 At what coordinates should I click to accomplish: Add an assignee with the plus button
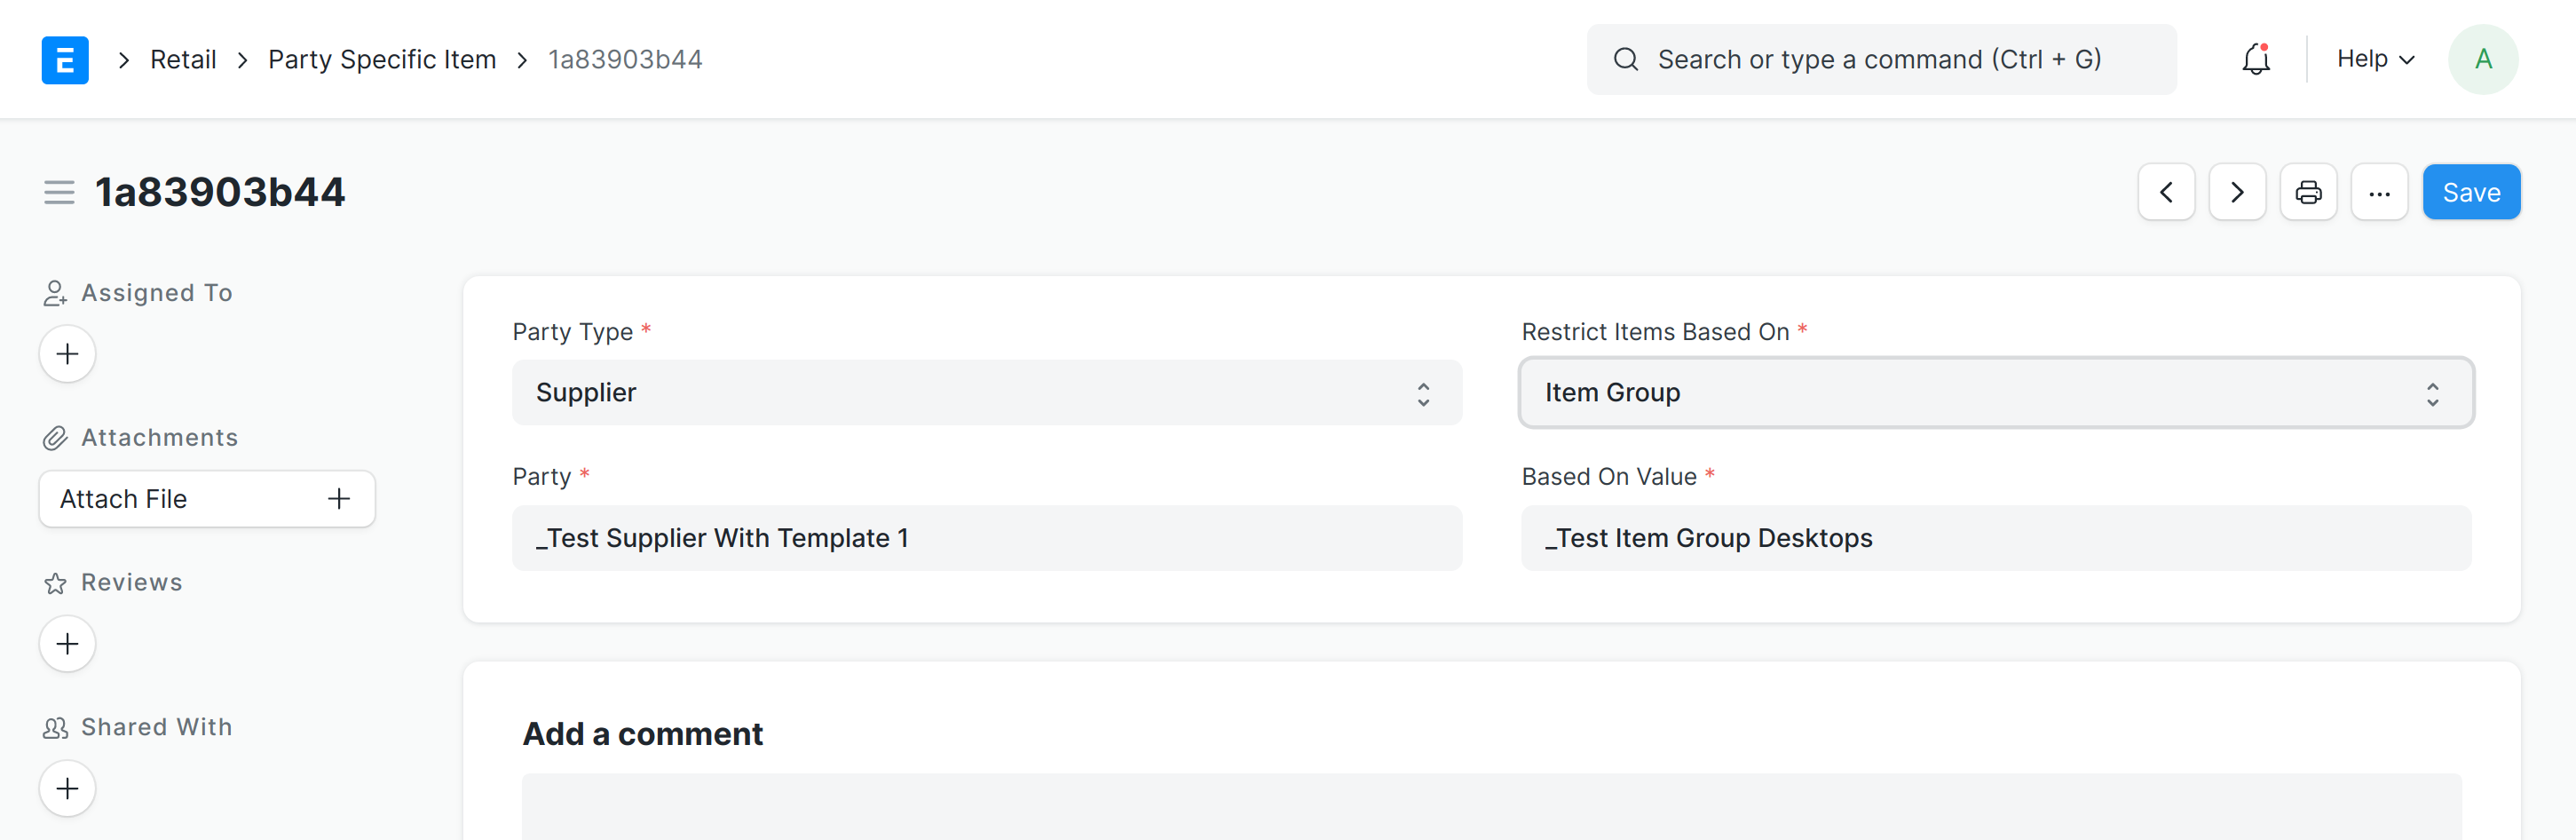[x=67, y=354]
